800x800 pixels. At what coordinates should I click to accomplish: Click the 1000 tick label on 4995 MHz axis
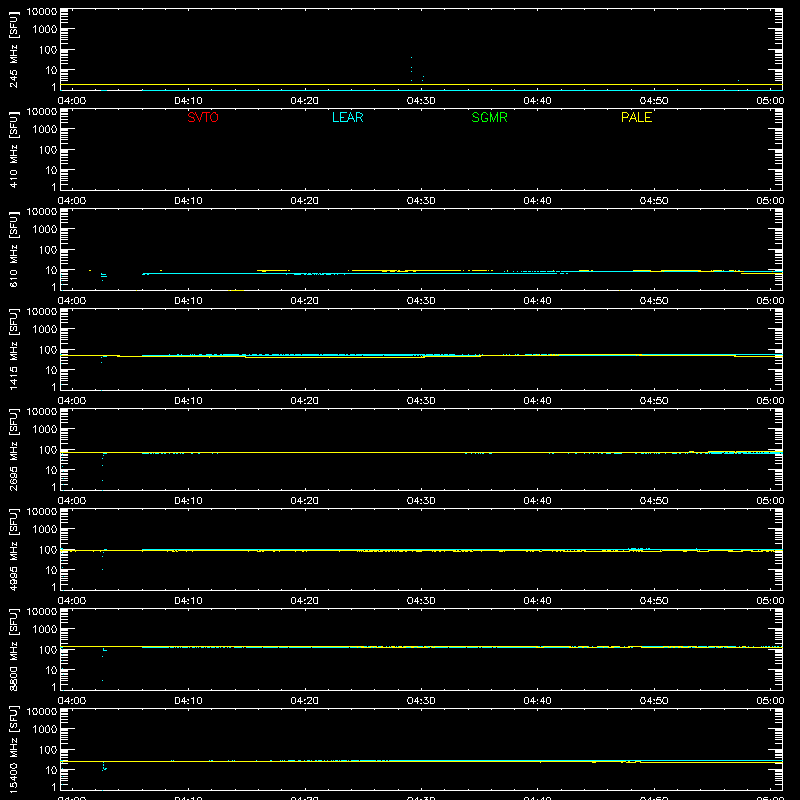(45, 530)
